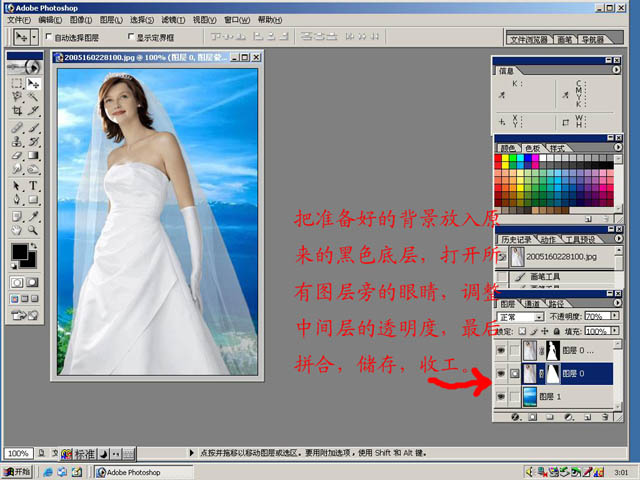Select the Rectangle shape tool
This screenshot has height=480, width=640.
(33, 200)
